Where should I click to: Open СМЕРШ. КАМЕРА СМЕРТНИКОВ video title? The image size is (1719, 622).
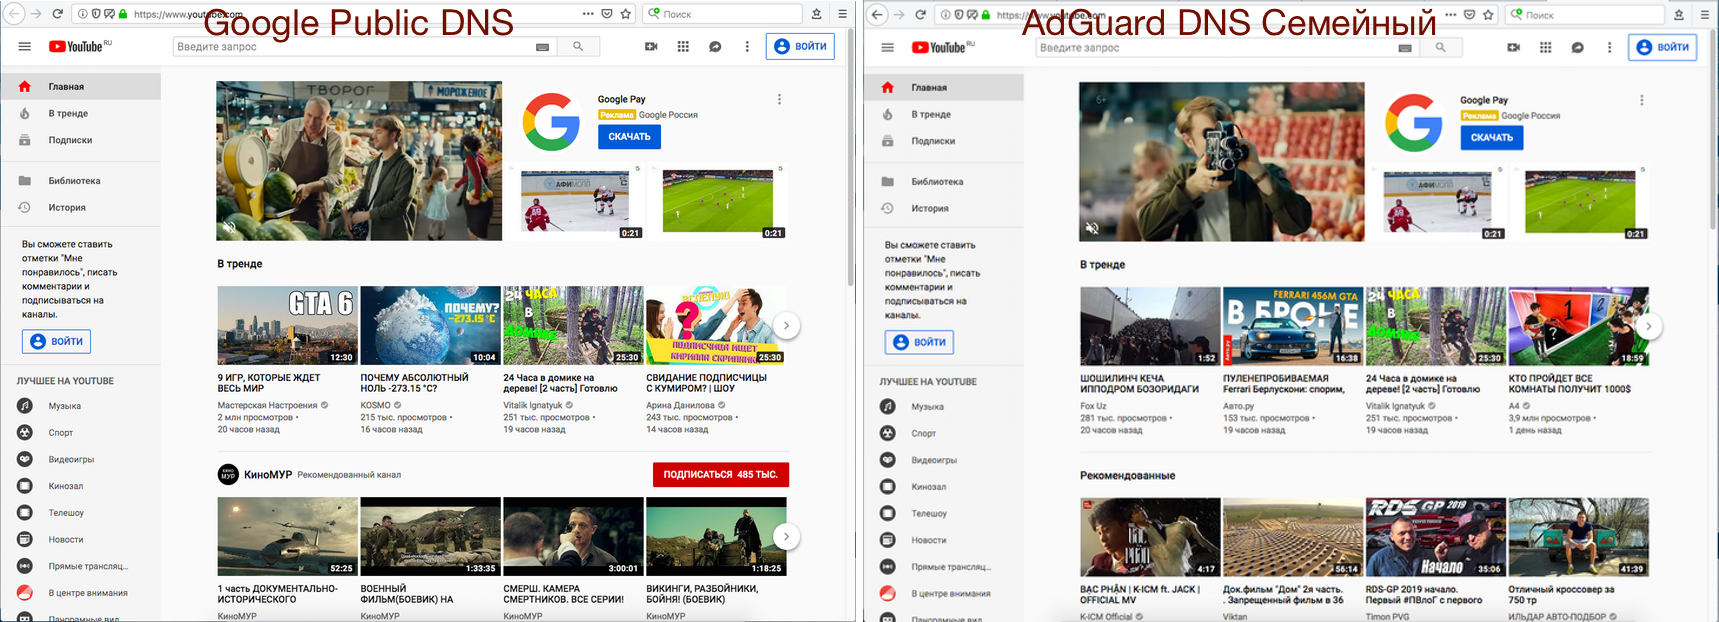(x=564, y=594)
